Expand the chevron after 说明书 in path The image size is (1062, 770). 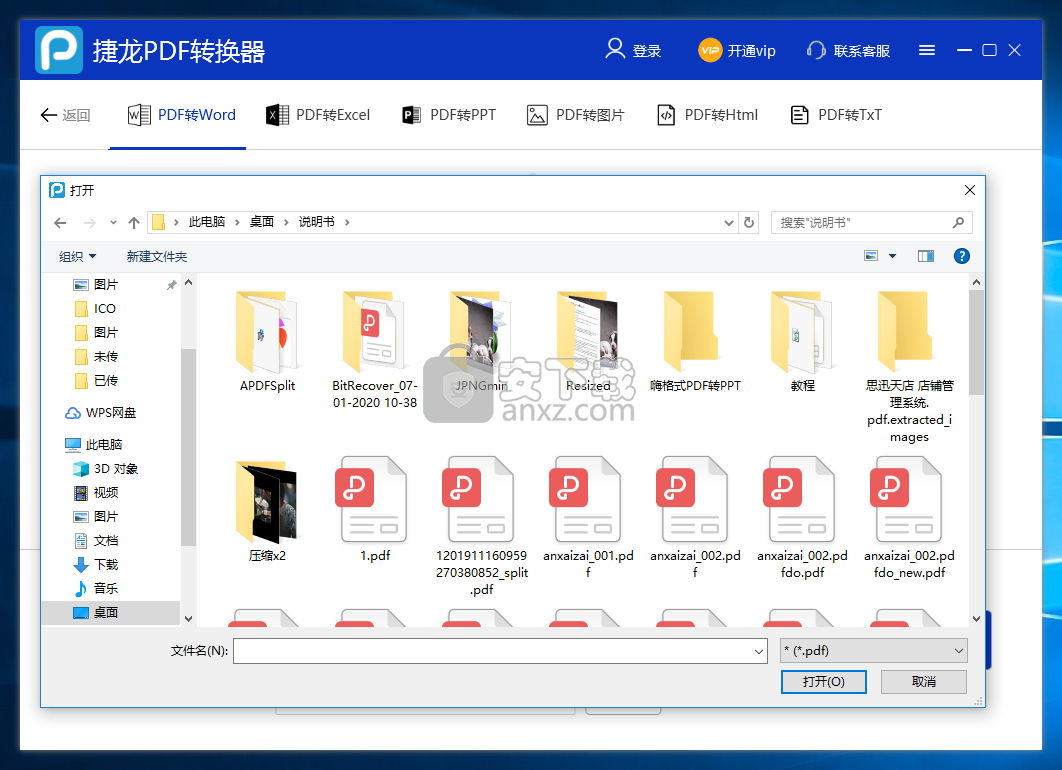[347, 222]
